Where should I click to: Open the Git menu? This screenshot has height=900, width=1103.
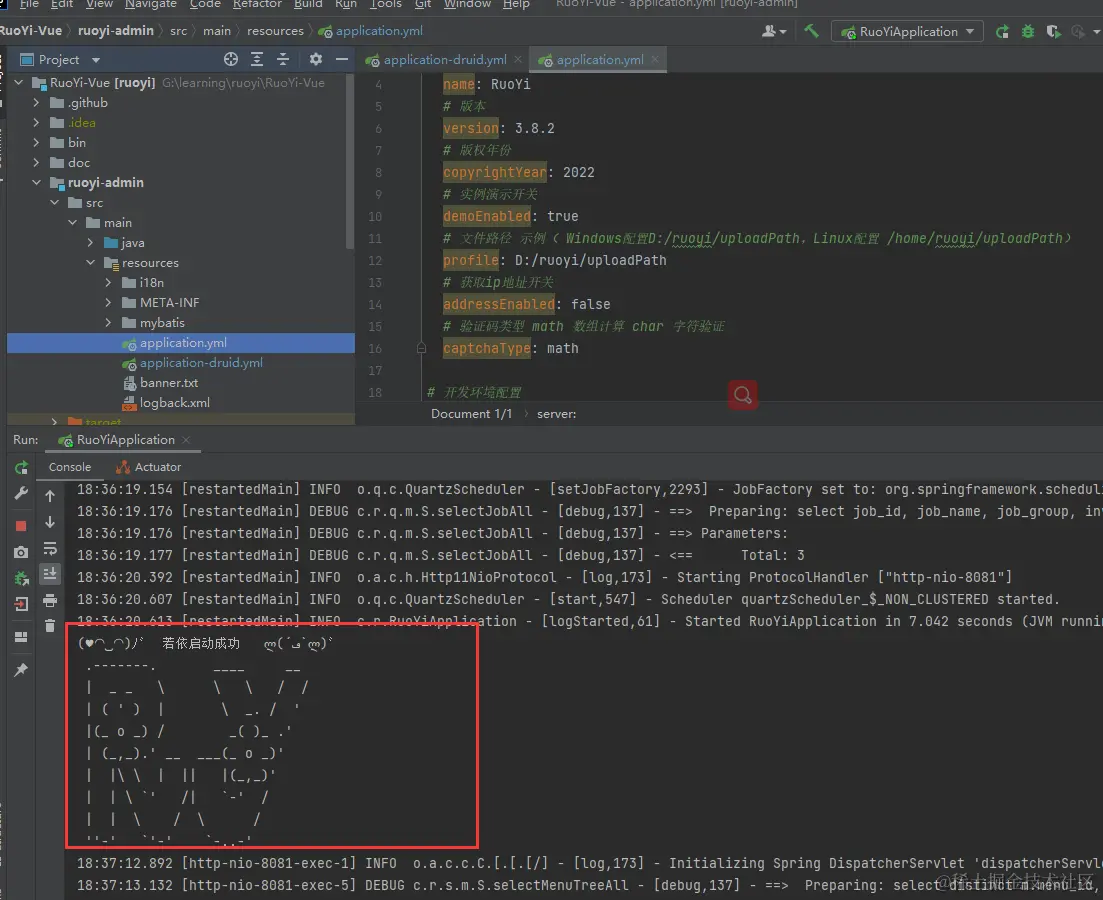(x=423, y=4)
